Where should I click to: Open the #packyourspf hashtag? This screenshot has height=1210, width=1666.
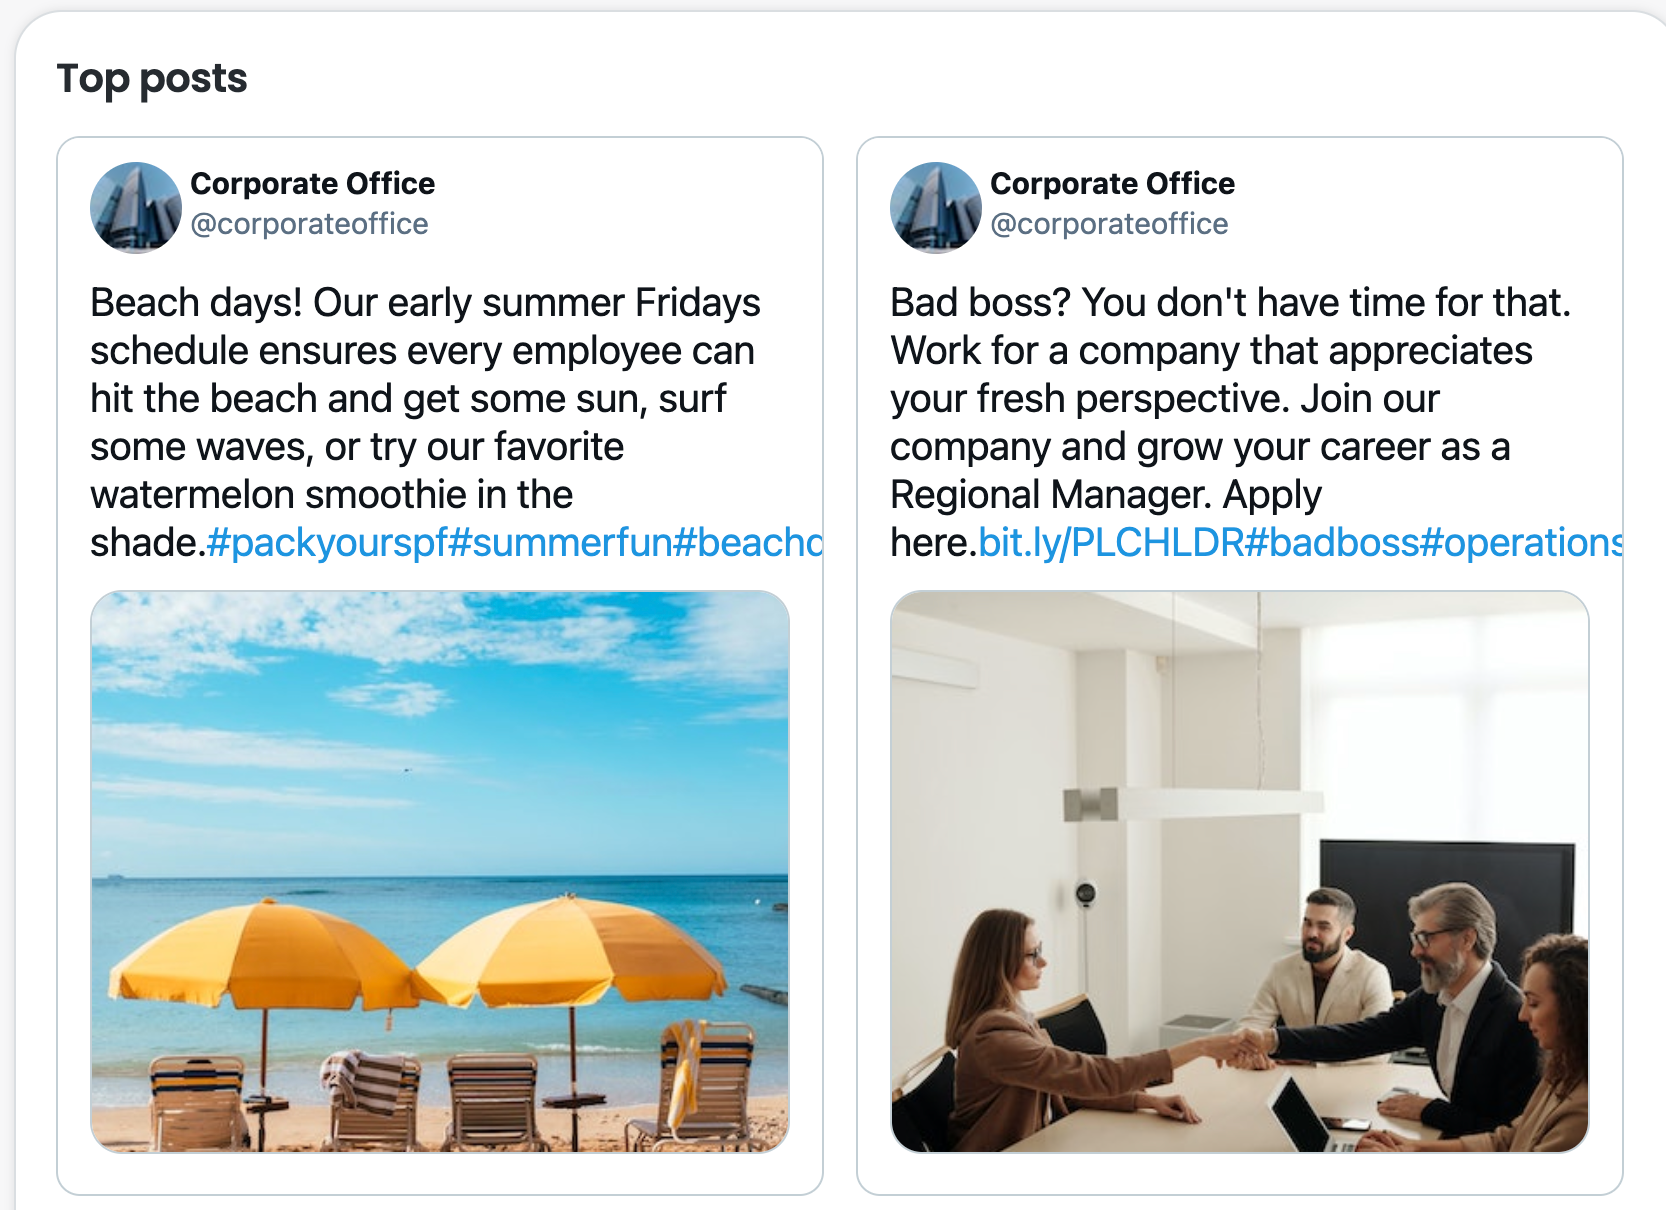(326, 543)
